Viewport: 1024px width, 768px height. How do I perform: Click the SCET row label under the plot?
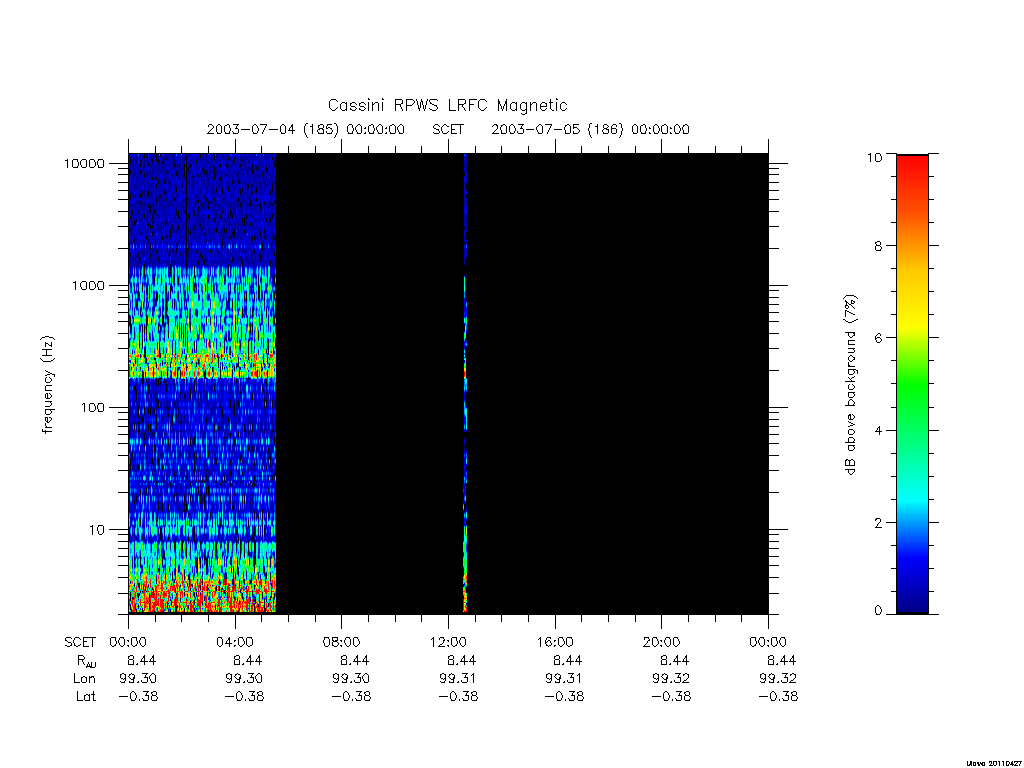(x=80, y=642)
